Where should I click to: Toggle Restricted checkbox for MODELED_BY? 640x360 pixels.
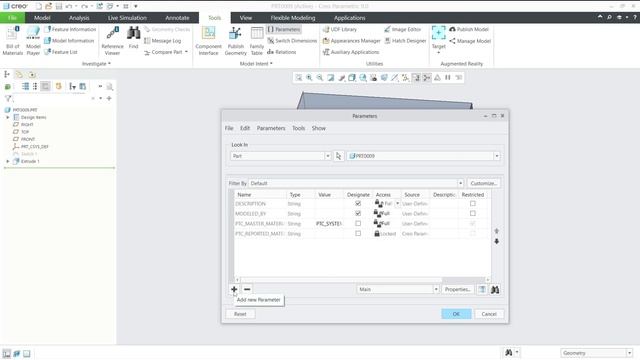coord(473,213)
